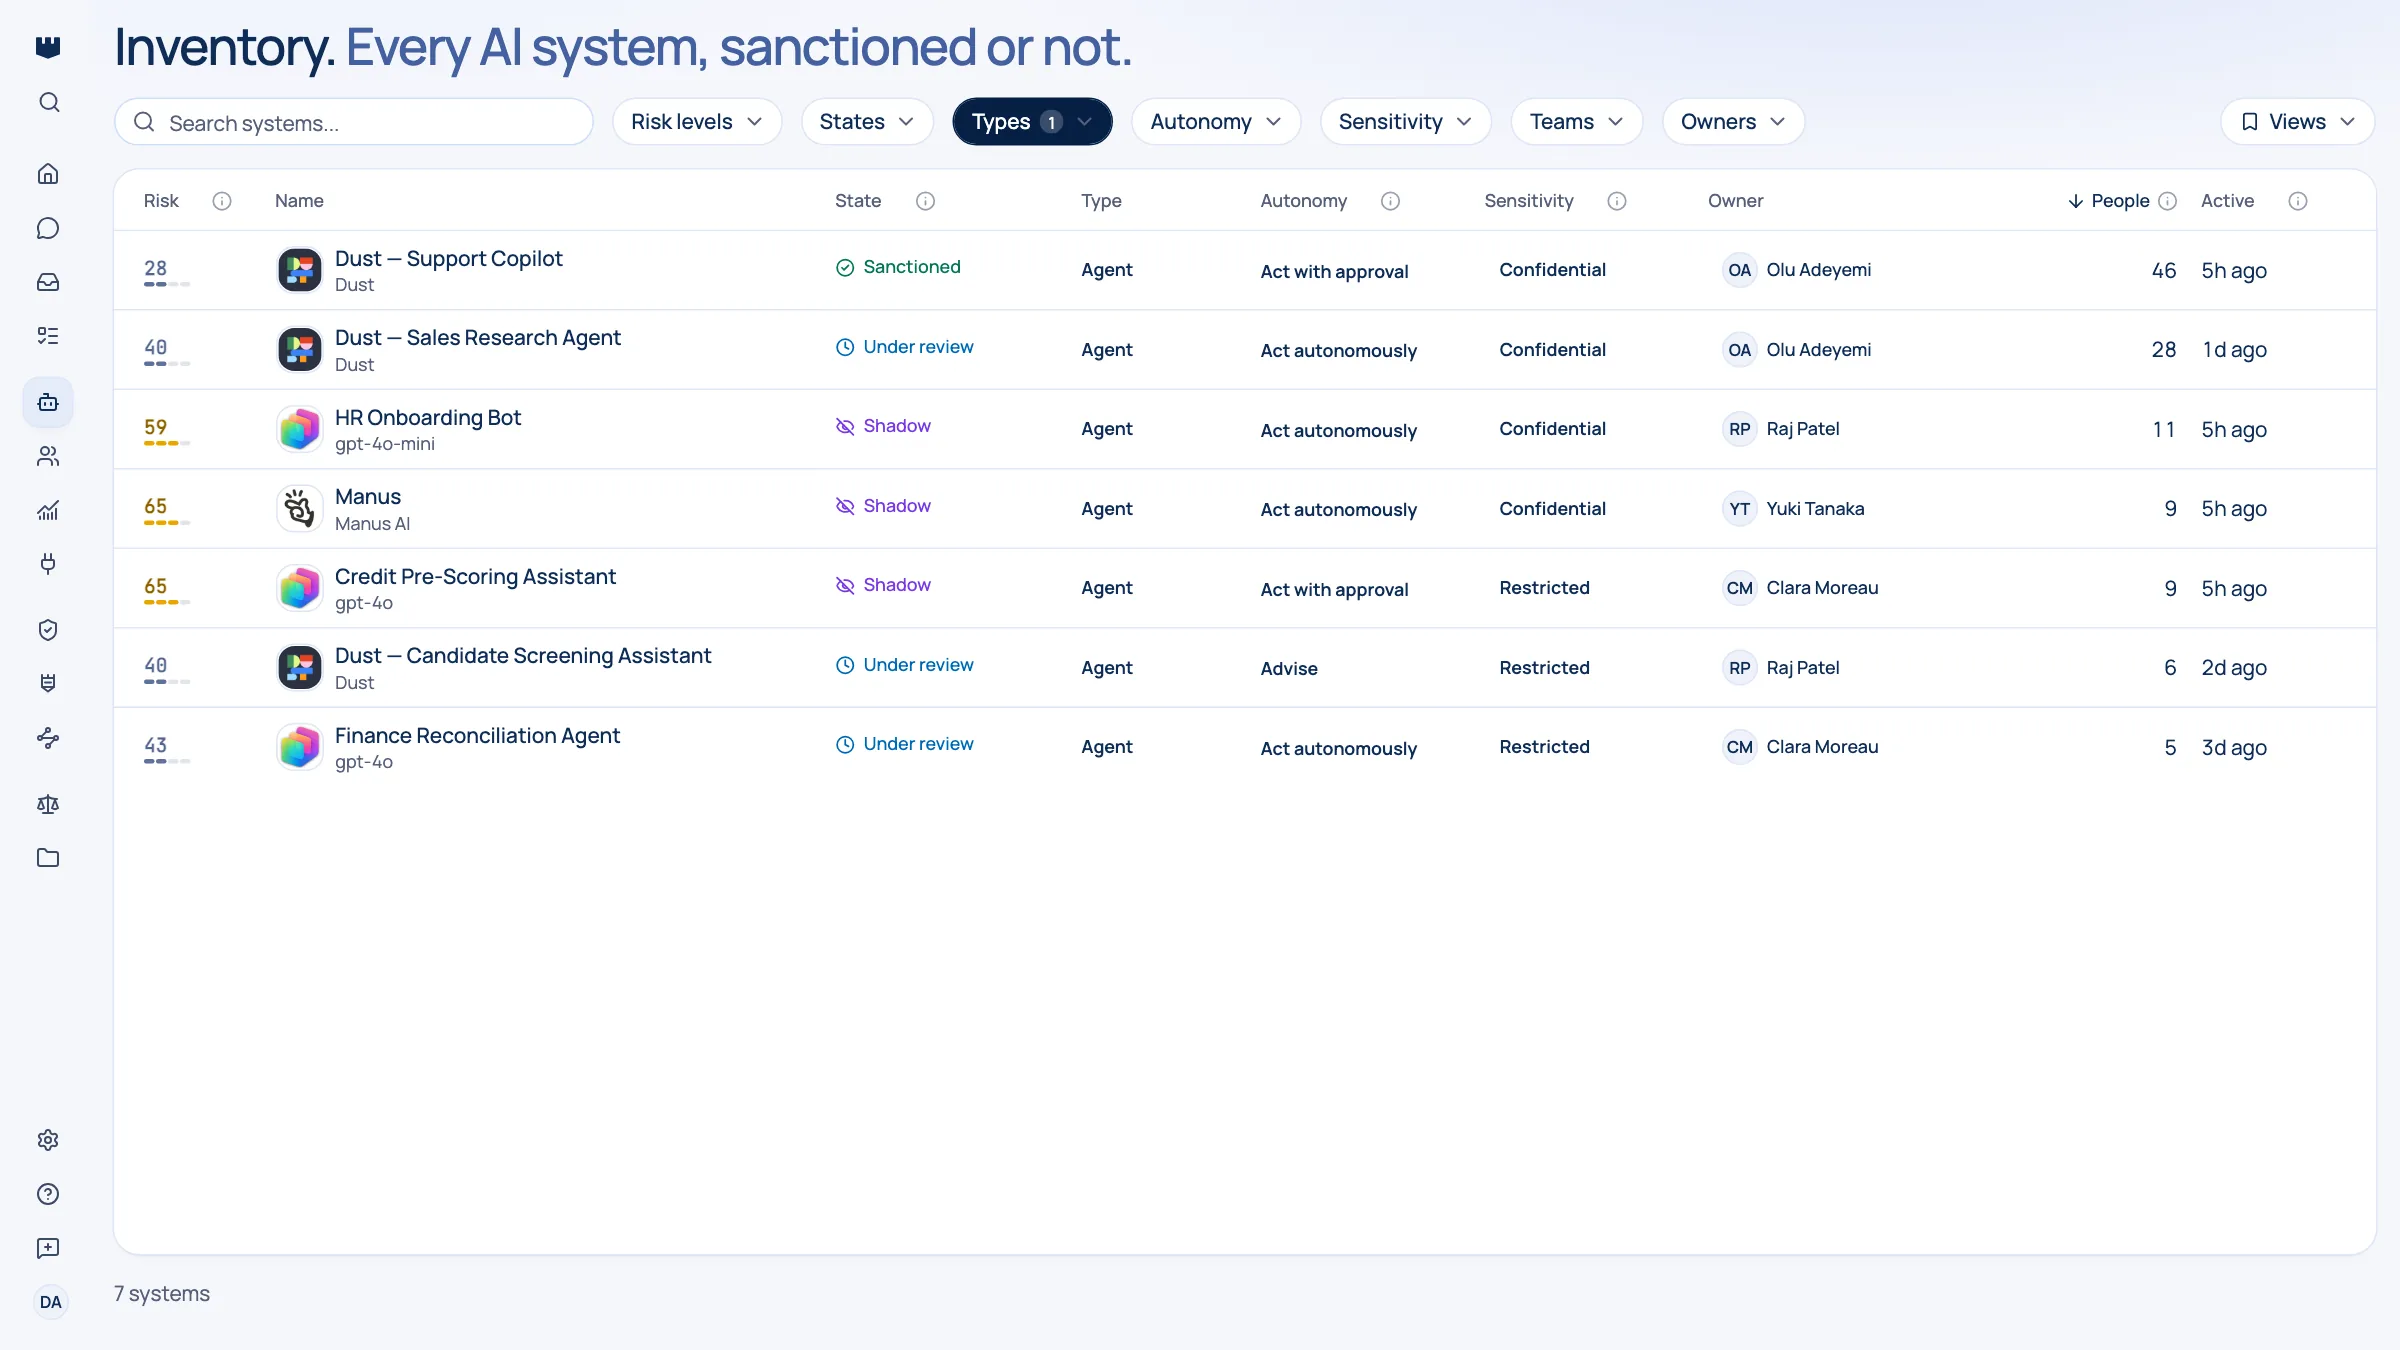
Task: Click the Credit Pre-Scoring Assistant name
Action: click(475, 577)
